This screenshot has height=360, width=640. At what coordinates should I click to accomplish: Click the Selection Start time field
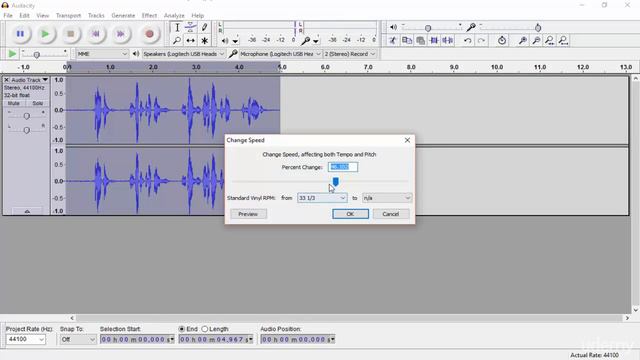(x=137, y=339)
